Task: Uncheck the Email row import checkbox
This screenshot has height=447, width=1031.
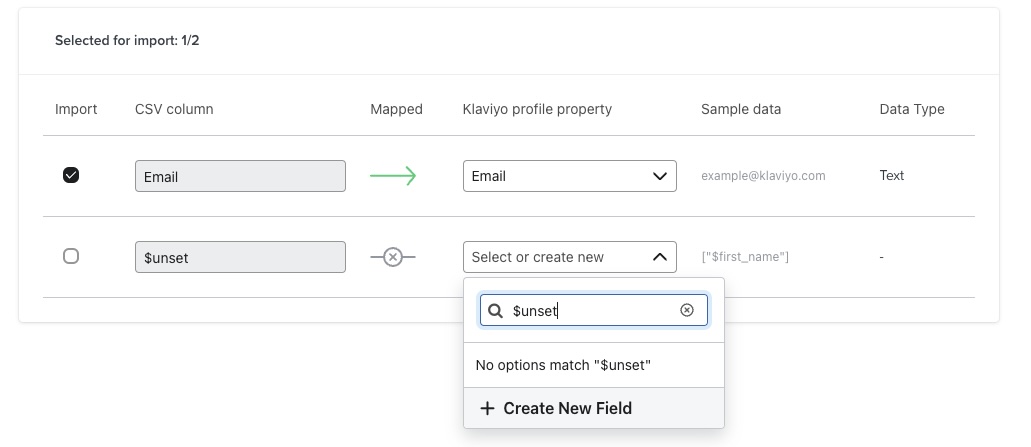Action: pyautogui.click(x=71, y=175)
